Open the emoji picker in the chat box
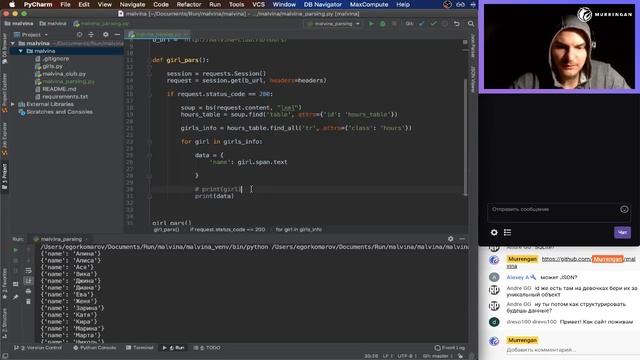This screenshot has width=640, height=360. [624, 209]
